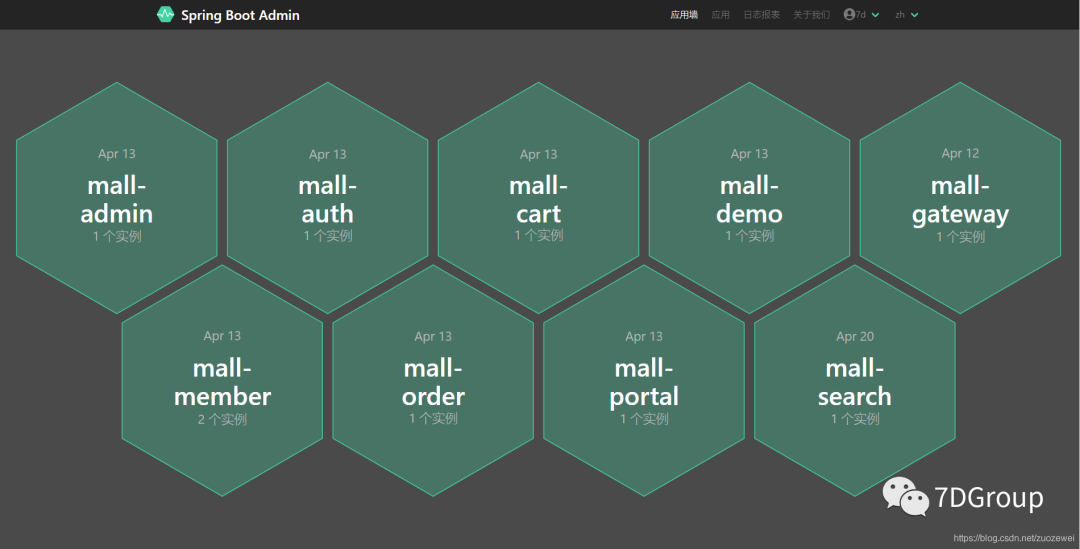This screenshot has height=549, width=1080.
Task: Open the Spring Boot Admin brand link
Action: pyautogui.click(x=228, y=14)
